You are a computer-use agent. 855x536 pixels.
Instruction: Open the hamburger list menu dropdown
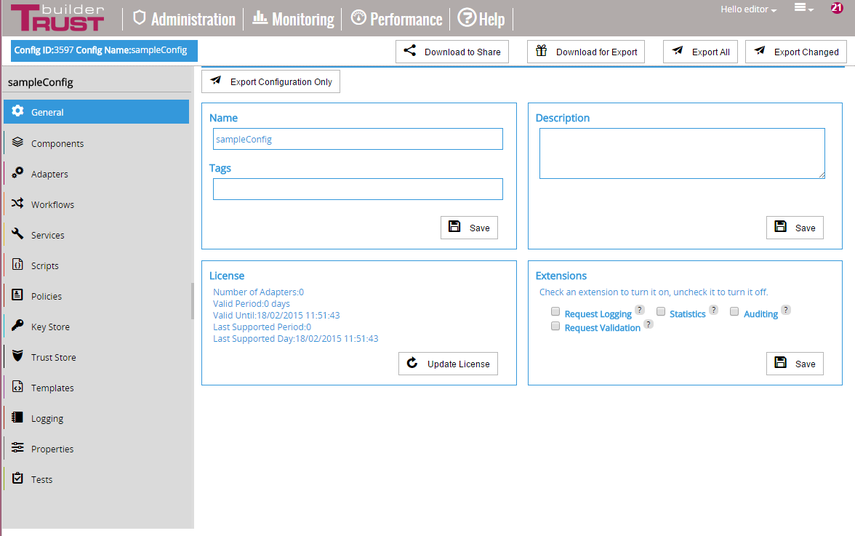point(803,8)
